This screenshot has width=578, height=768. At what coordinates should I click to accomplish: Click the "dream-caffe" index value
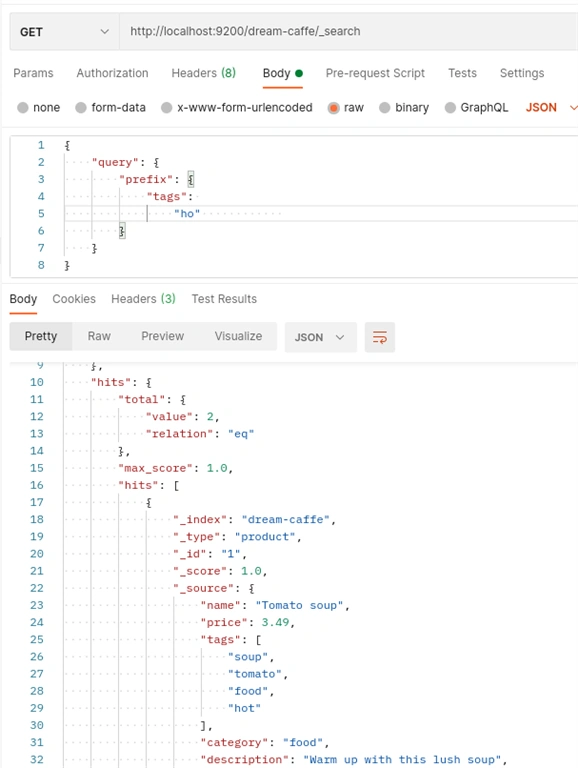(x=286, y=520)
